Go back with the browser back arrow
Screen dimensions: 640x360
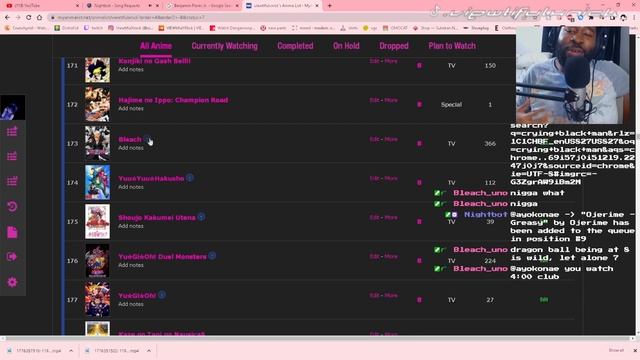tap(7, 18)
